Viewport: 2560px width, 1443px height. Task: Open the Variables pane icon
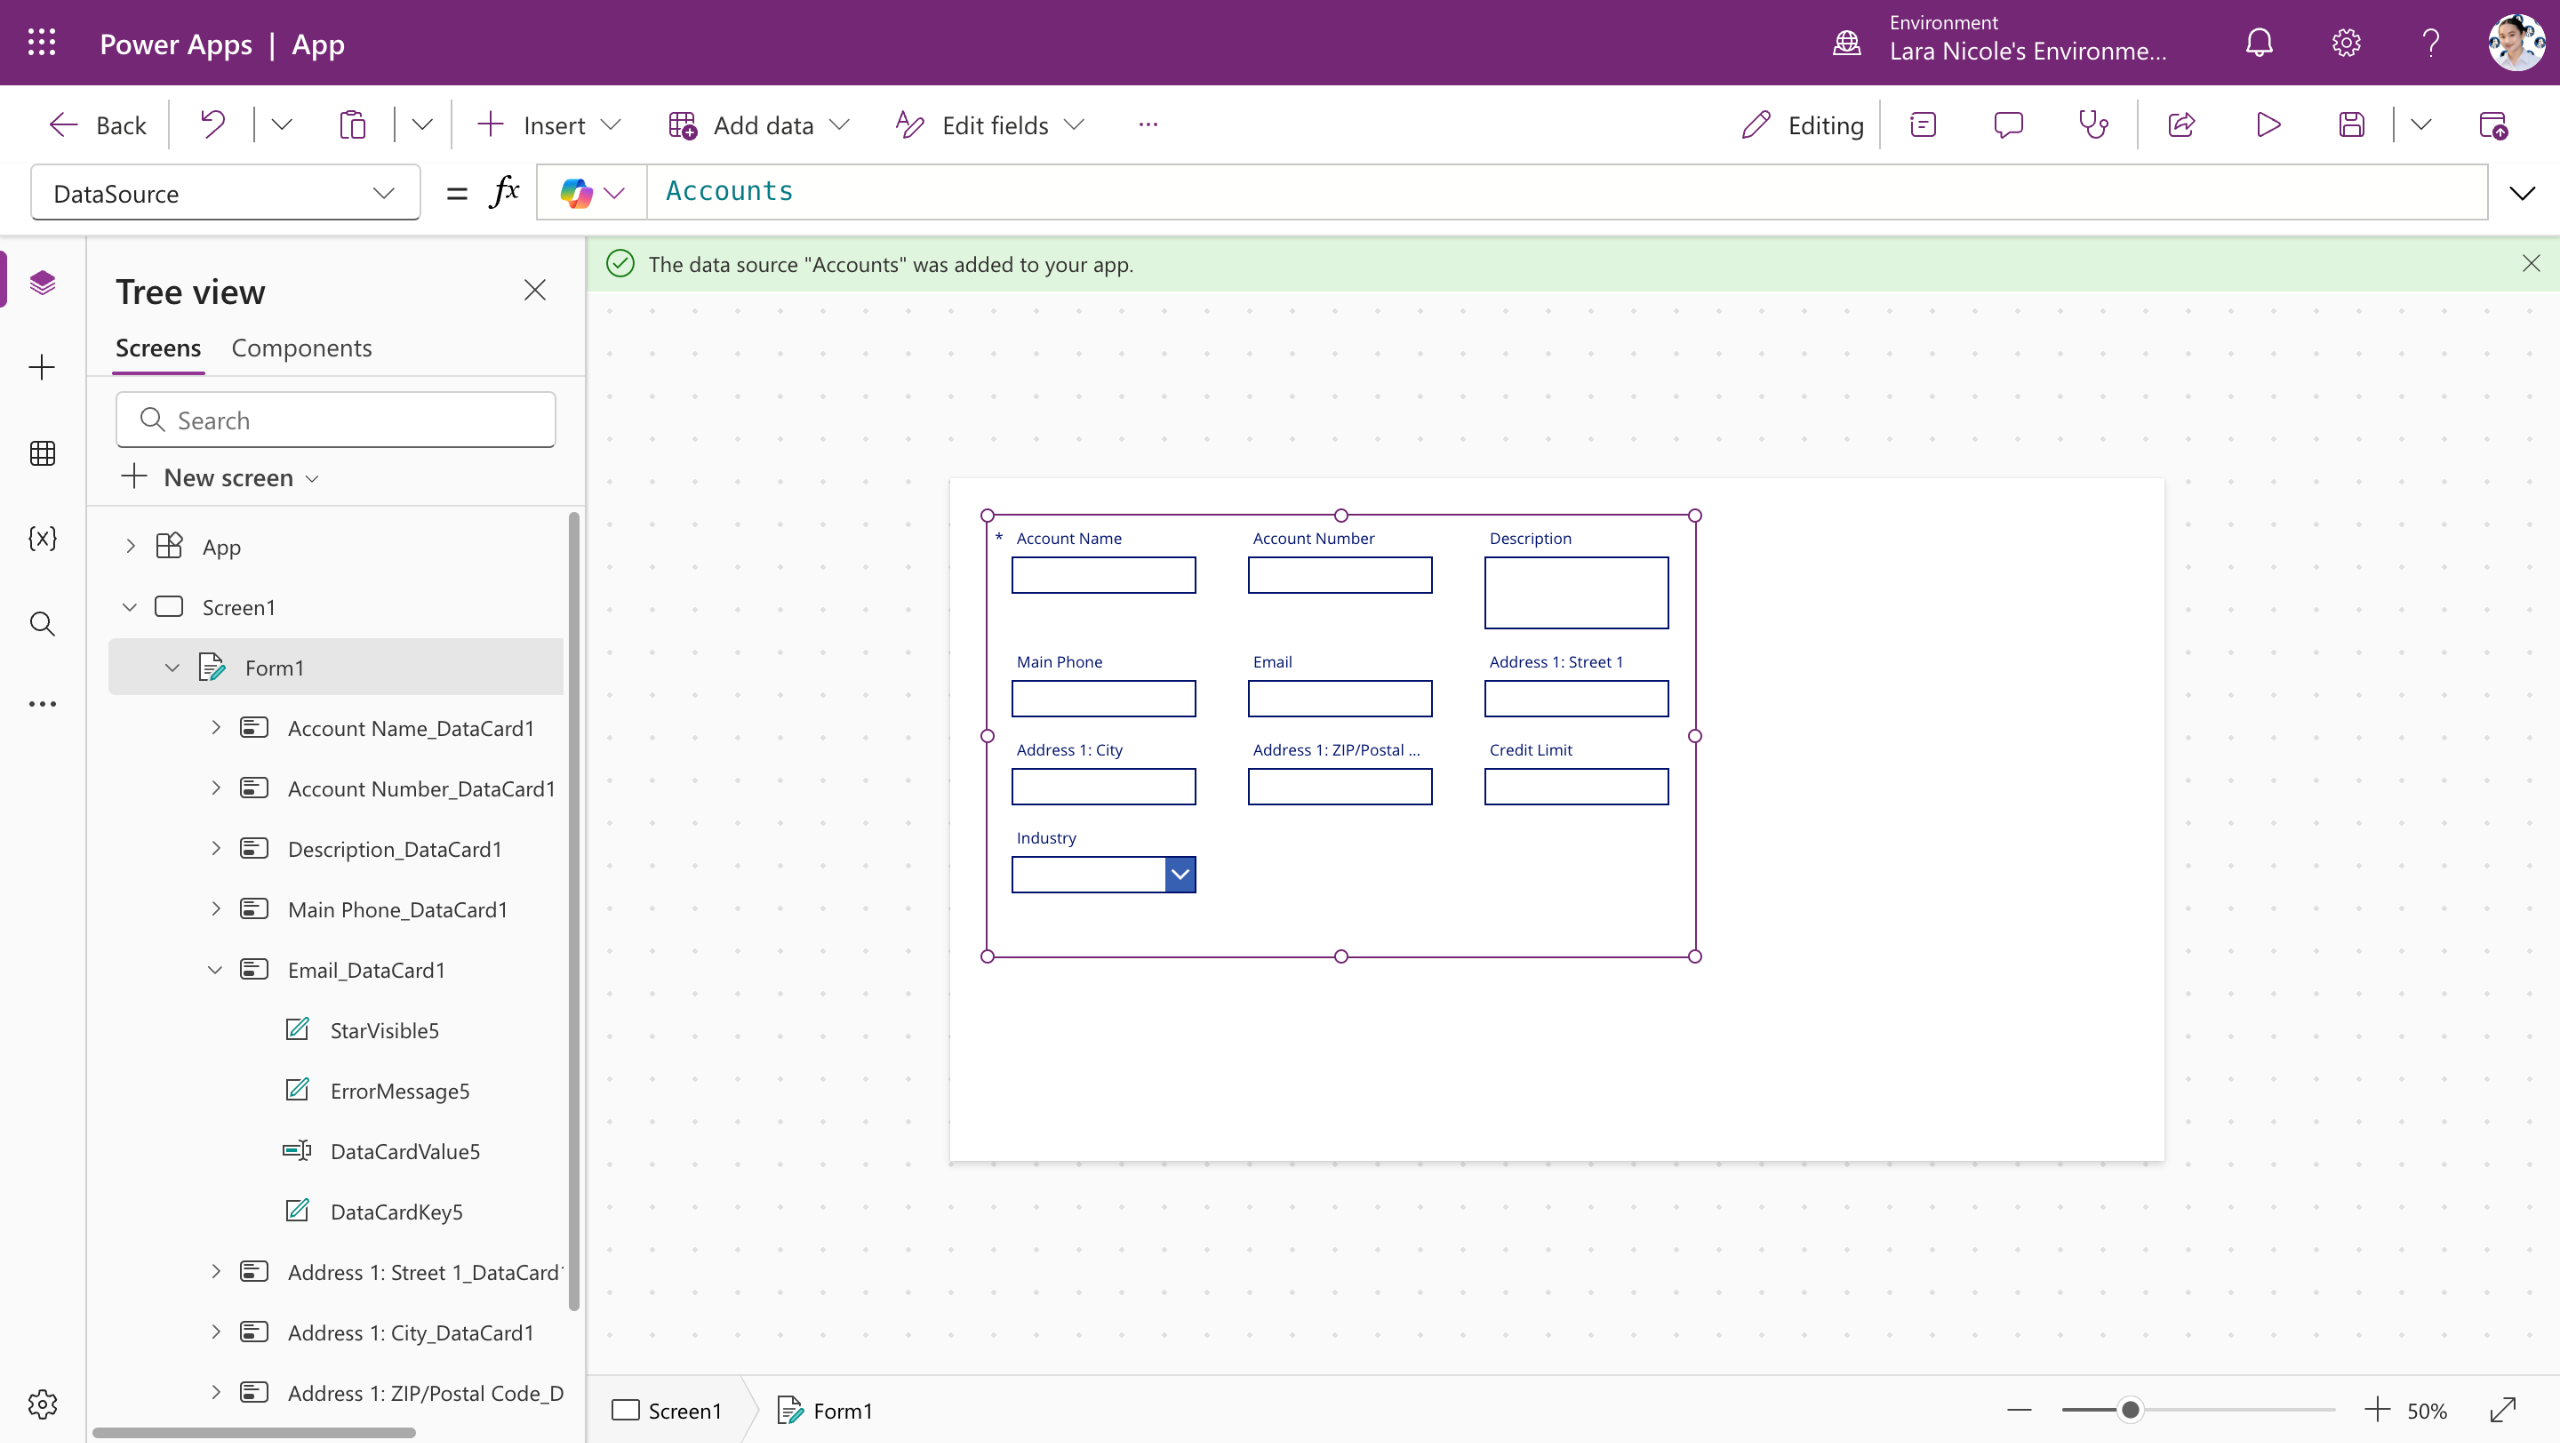coord(42,539)
